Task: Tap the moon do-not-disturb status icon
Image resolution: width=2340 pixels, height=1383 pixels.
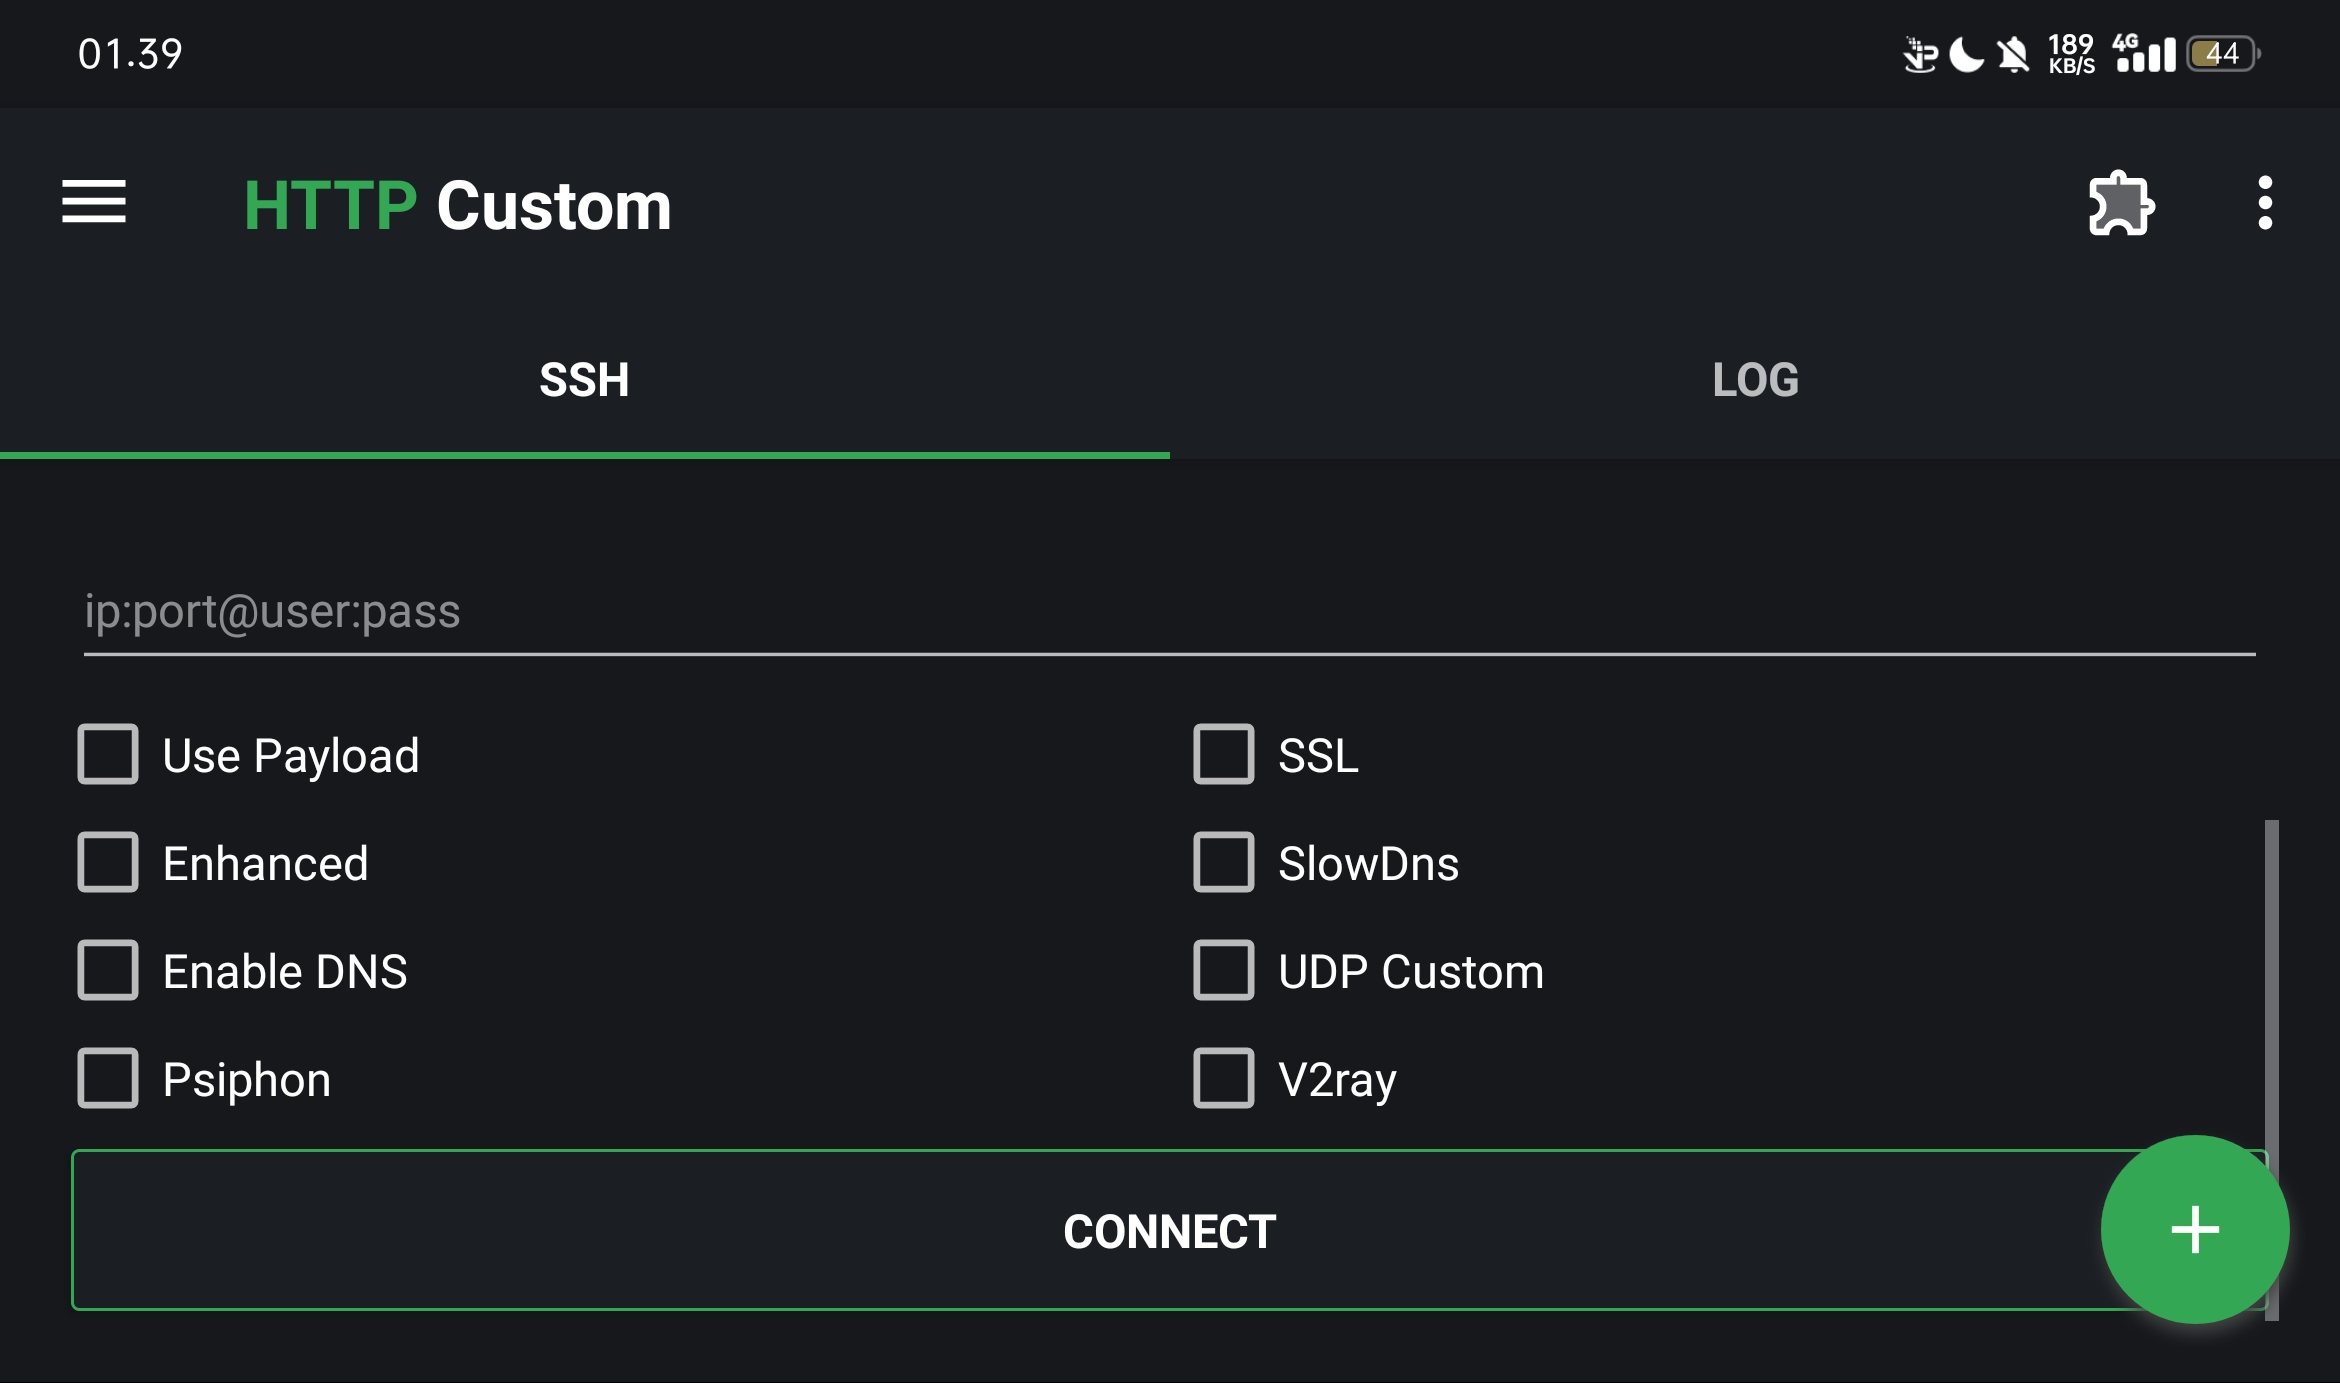Action: pos(1966,54)
